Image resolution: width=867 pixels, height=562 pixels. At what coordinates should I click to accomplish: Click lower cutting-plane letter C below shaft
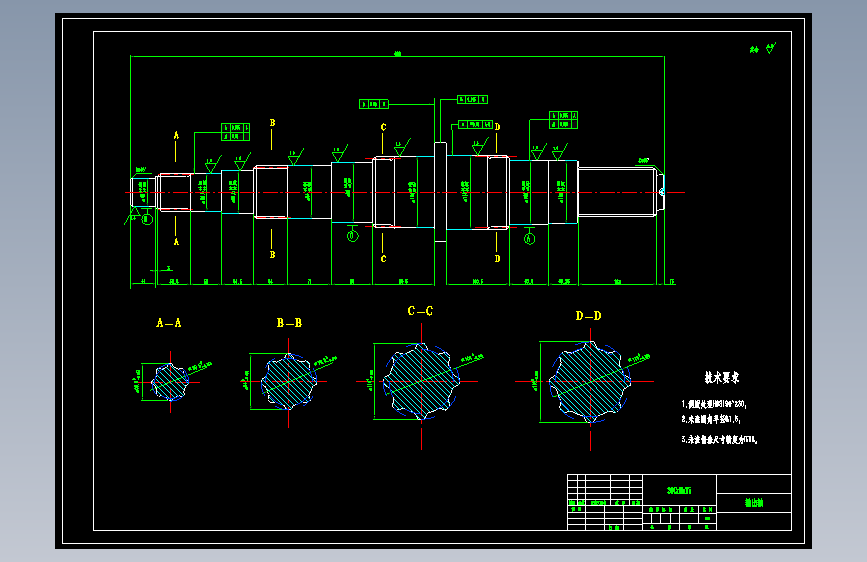[x=383, y=258]
